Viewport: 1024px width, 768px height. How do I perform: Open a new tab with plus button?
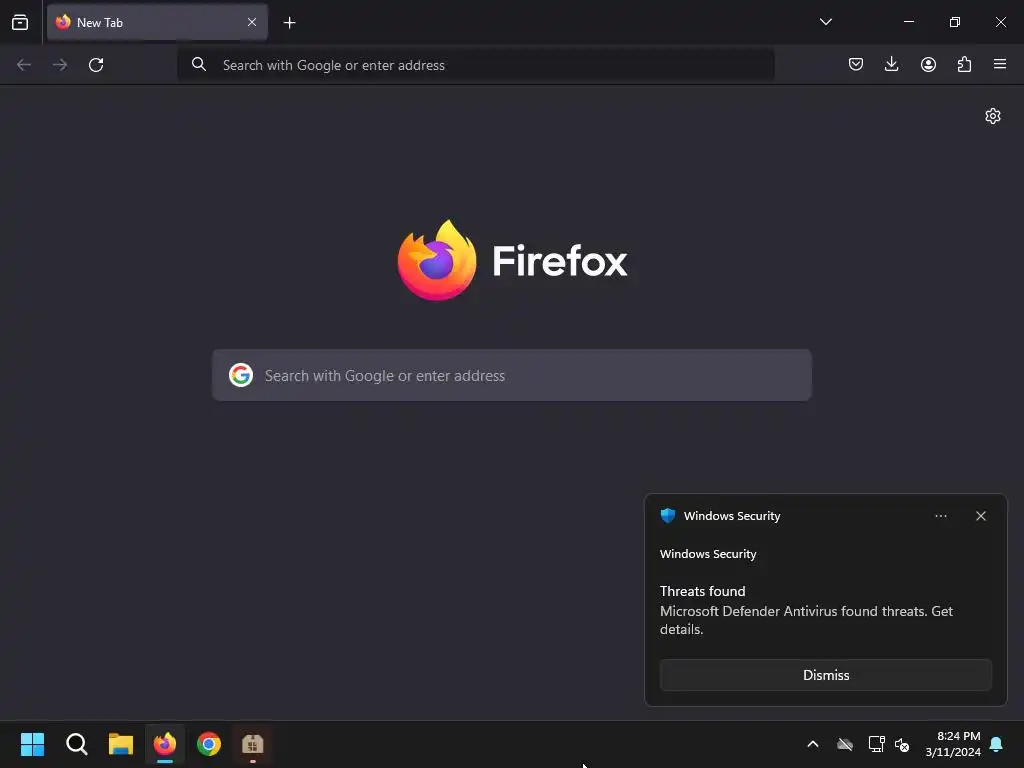click(289, 23)
